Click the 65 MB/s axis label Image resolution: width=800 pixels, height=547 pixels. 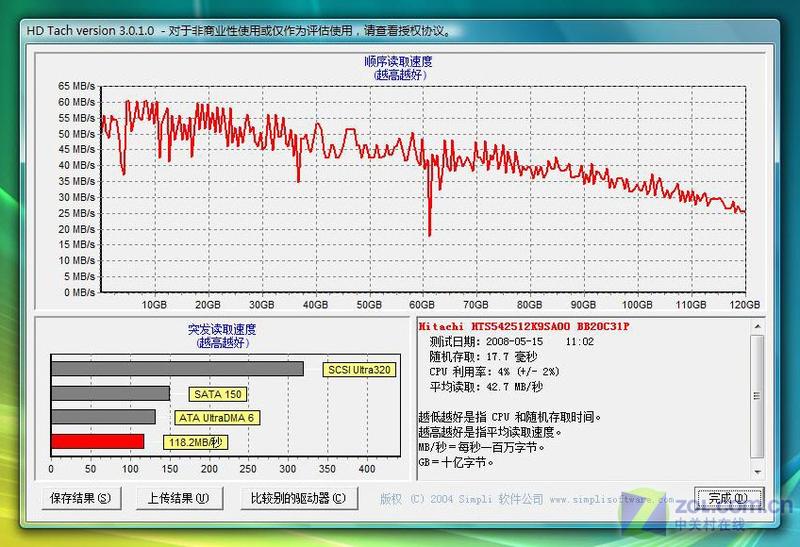click(x=77, y=86)
